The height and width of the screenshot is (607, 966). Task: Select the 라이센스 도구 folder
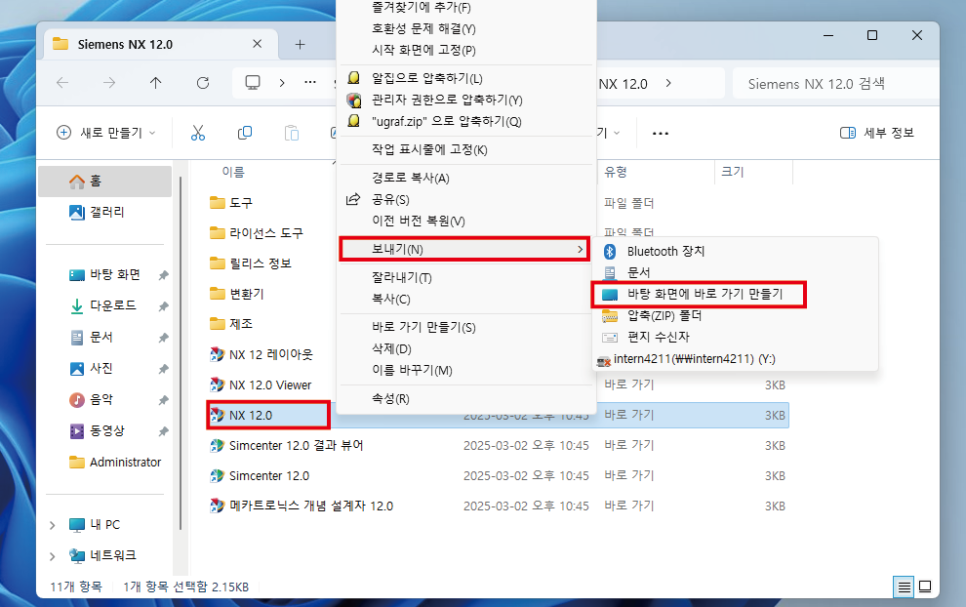266,233
